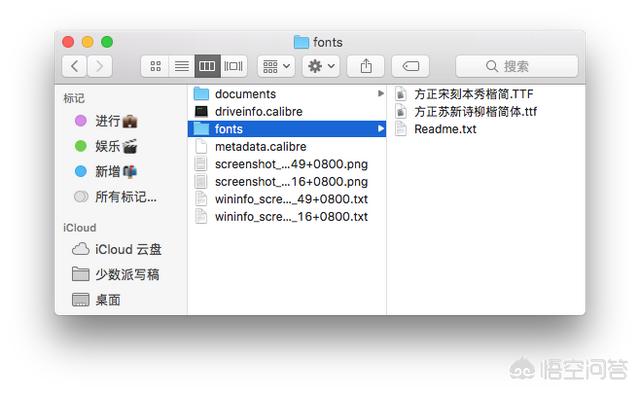Expand the documents folder arrow
This screenshot has height=393, width=640.
[380, 94]
